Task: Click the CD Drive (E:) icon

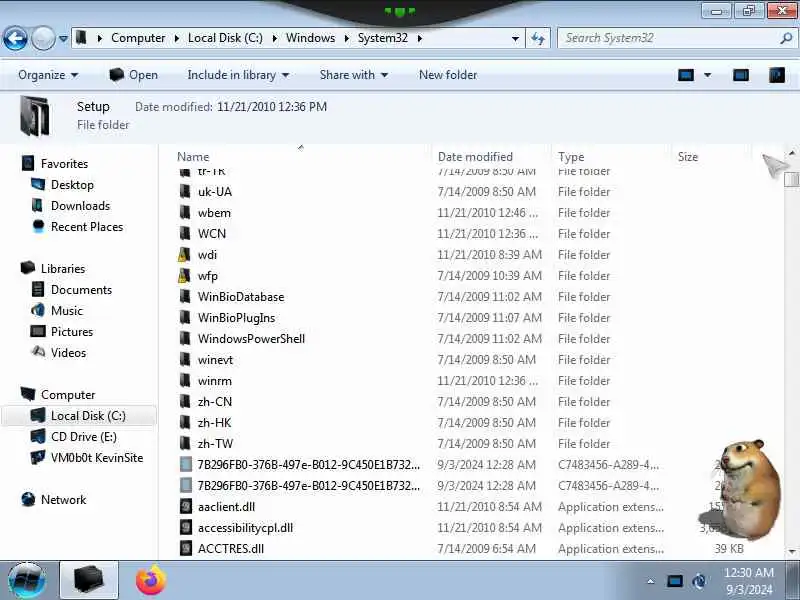Action: [x=38, y=437]
